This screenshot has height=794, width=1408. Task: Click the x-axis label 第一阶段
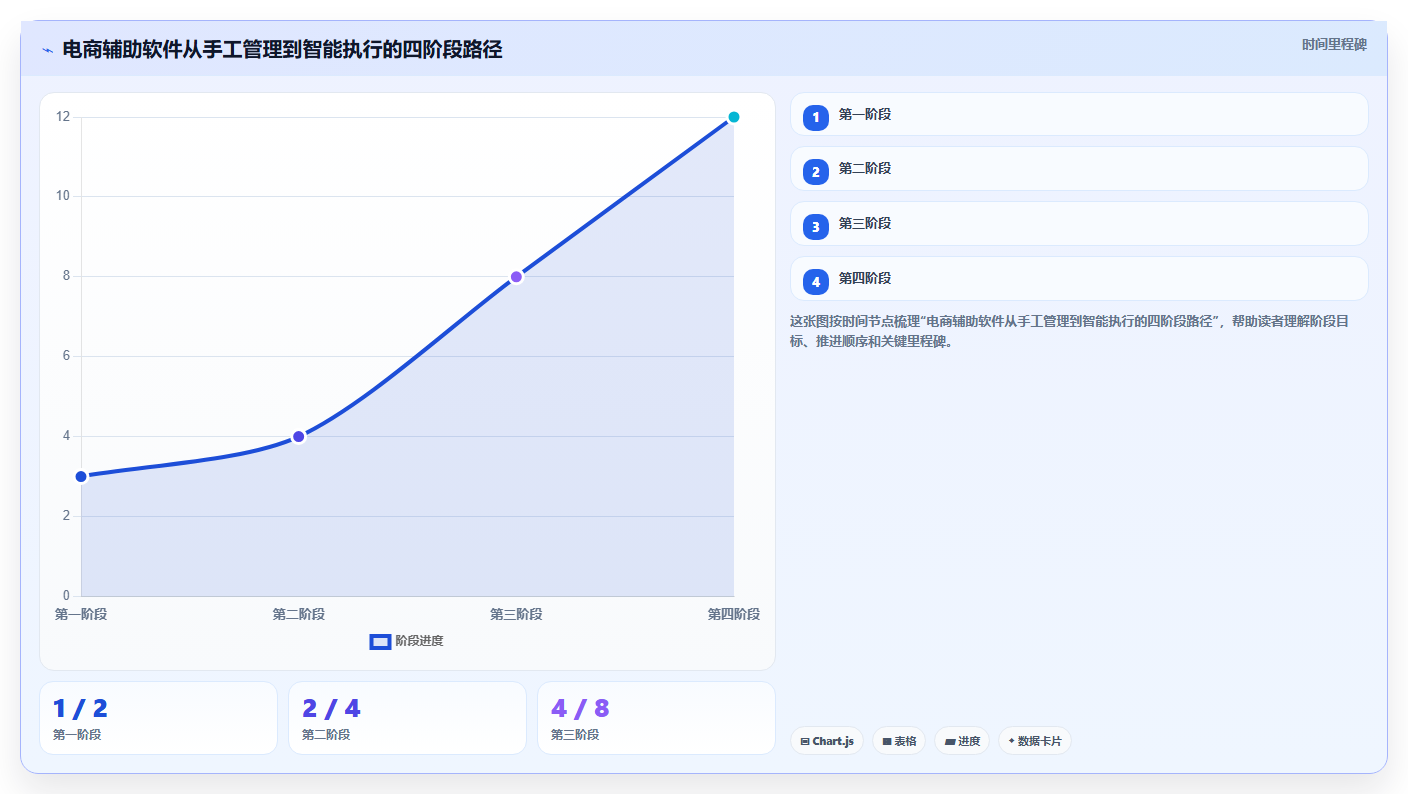[81, 614]
